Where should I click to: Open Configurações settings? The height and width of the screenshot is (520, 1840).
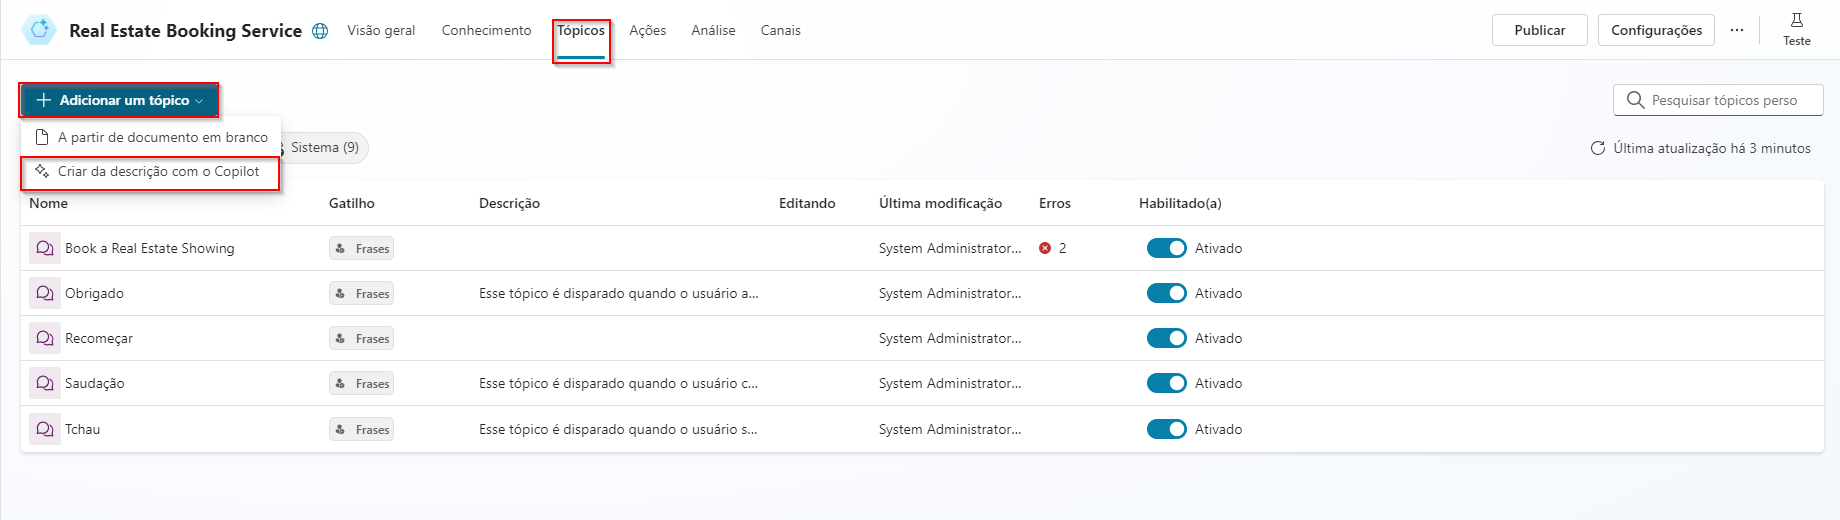[1656, 30]
